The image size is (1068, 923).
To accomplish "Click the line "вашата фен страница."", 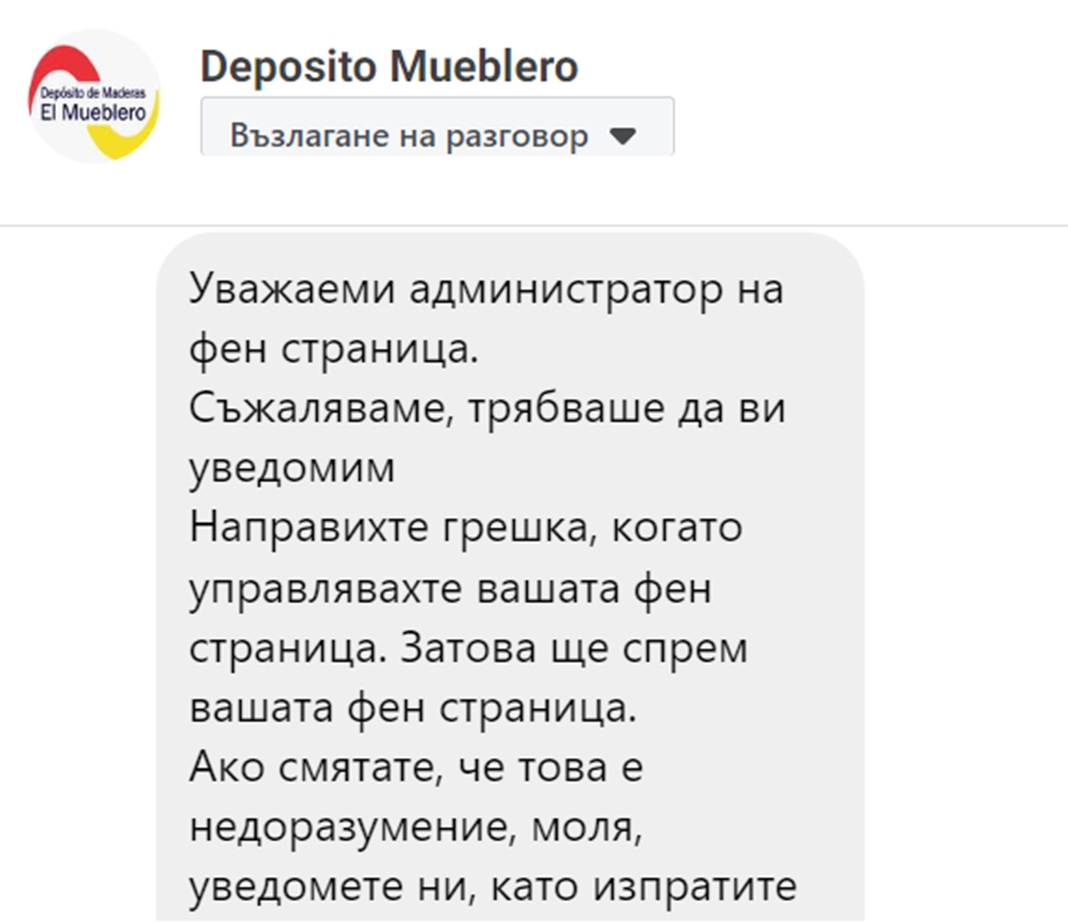I will (x=412, y=707).
